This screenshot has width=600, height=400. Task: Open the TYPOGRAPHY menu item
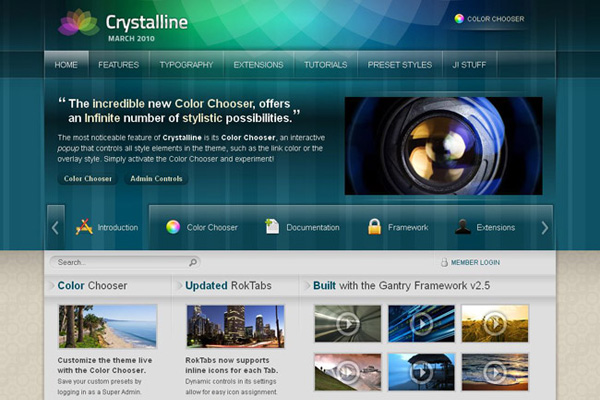click(186, 65)
